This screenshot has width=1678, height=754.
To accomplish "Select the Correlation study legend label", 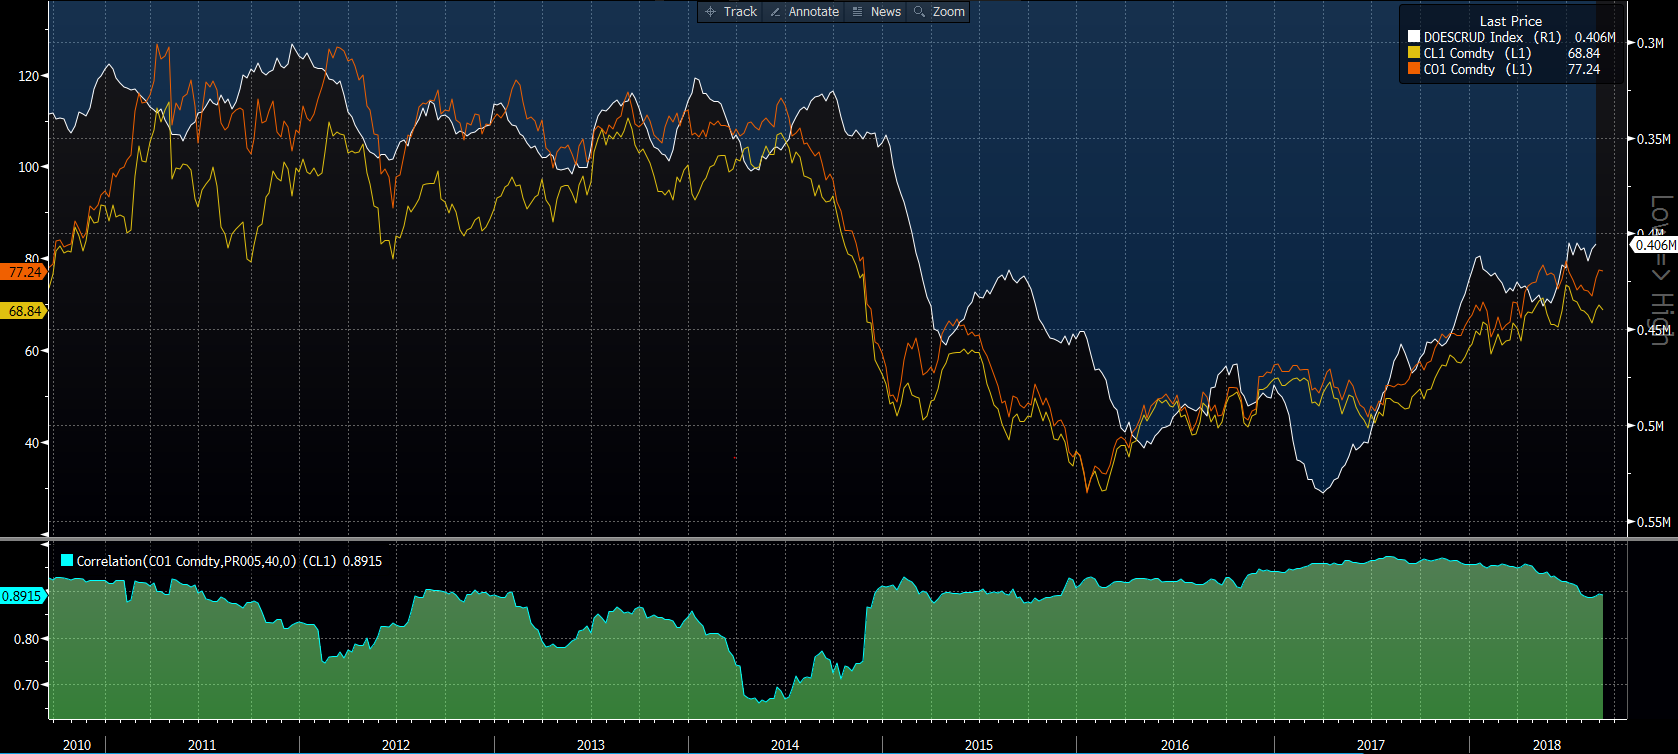I will coord(228,561).
